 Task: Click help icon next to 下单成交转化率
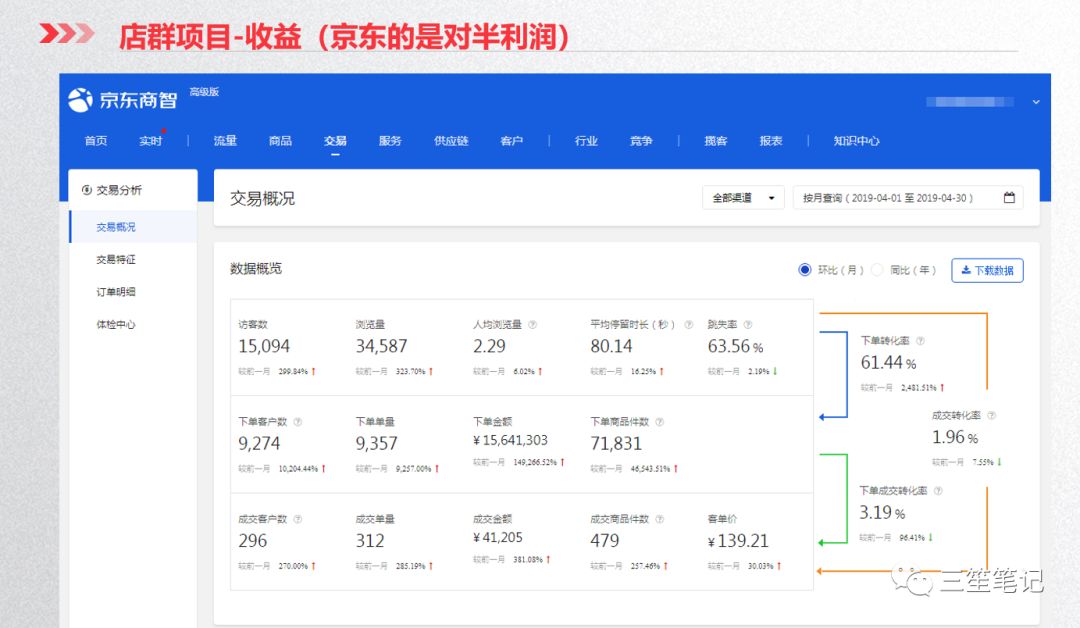938,490
